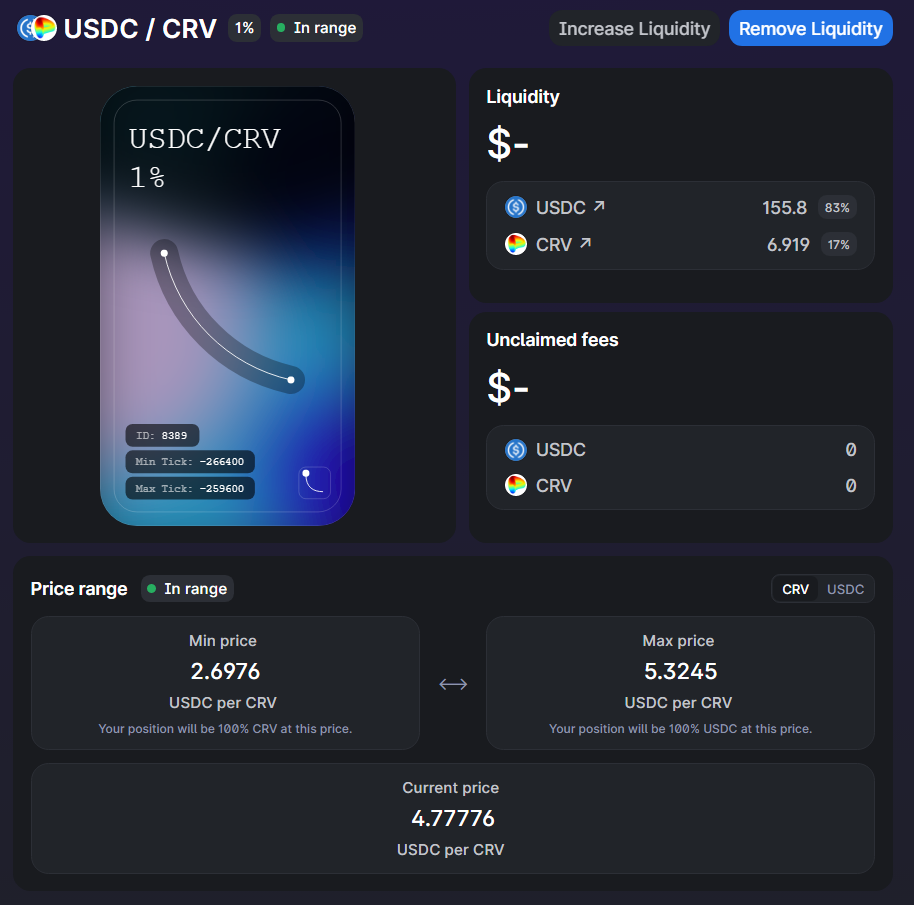Click the 83% USDC share badge
914x905 pixels.
tap(837, 207)
